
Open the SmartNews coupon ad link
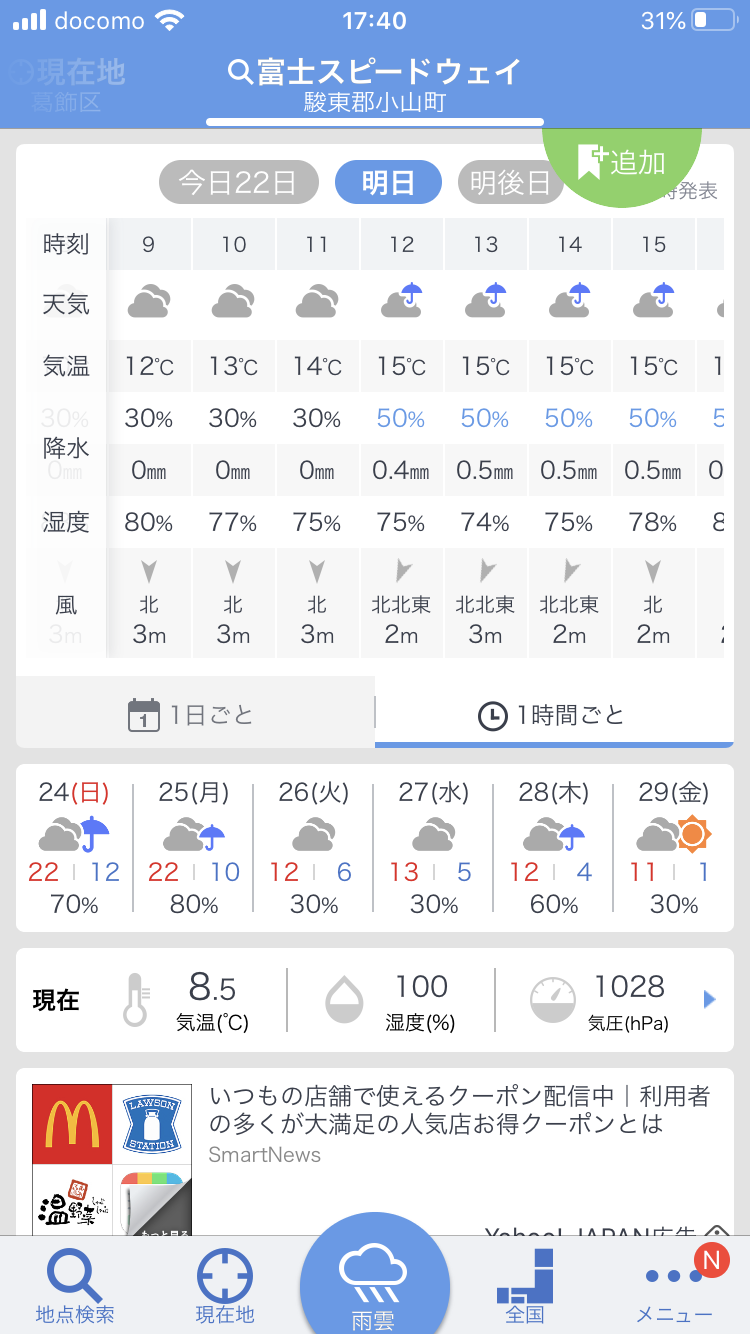(x=460, y=1110)
